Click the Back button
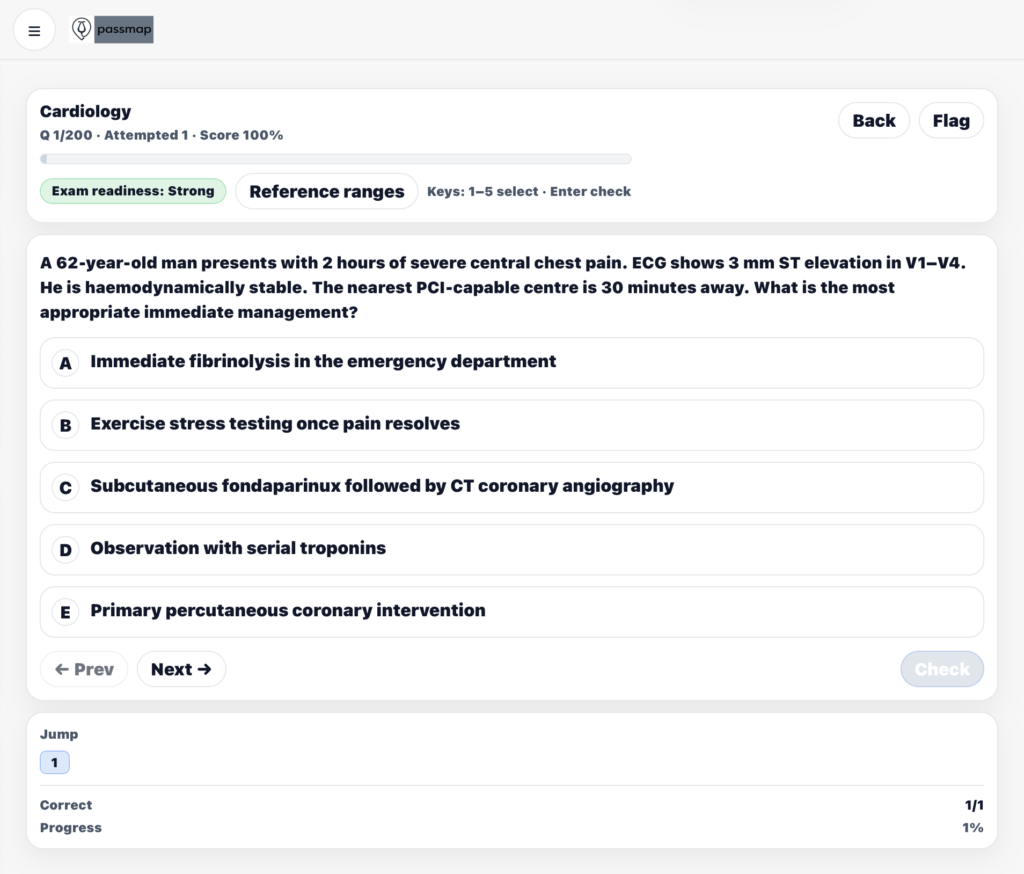The width and height of the screenshot is (1024, 874). click(x=873, y=120)
